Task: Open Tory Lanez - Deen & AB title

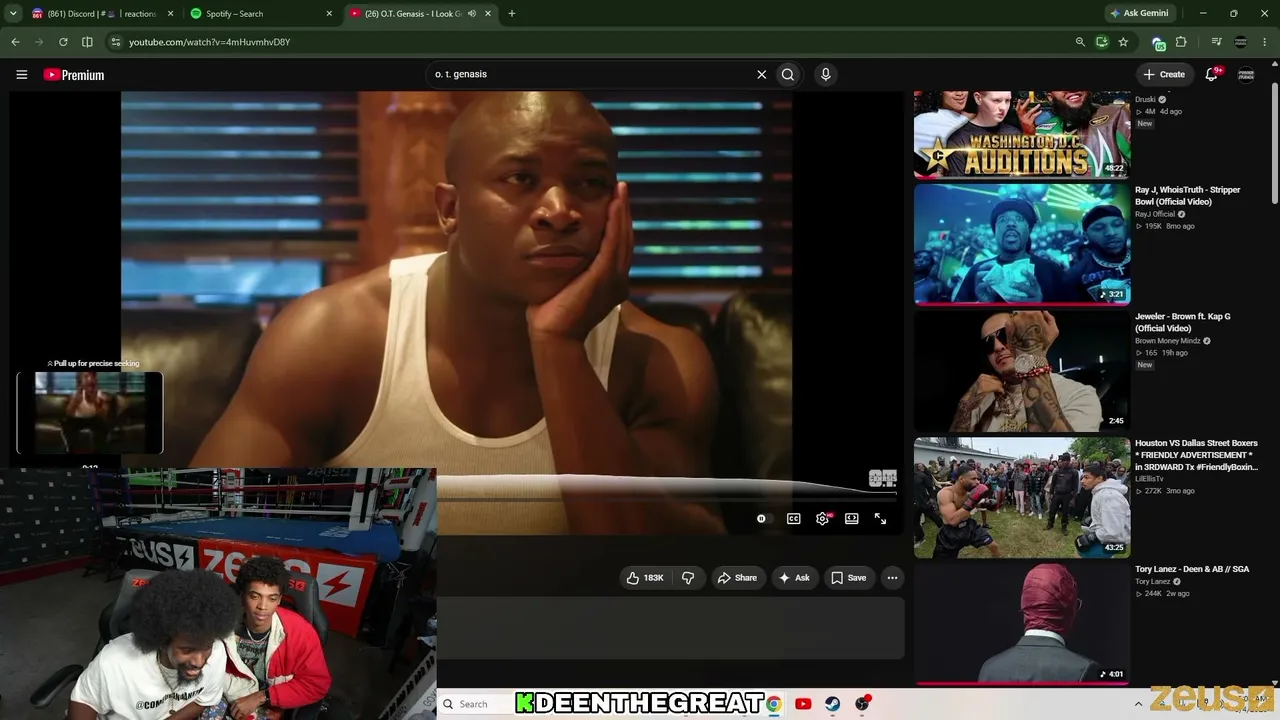Action: pos(1192,569)
